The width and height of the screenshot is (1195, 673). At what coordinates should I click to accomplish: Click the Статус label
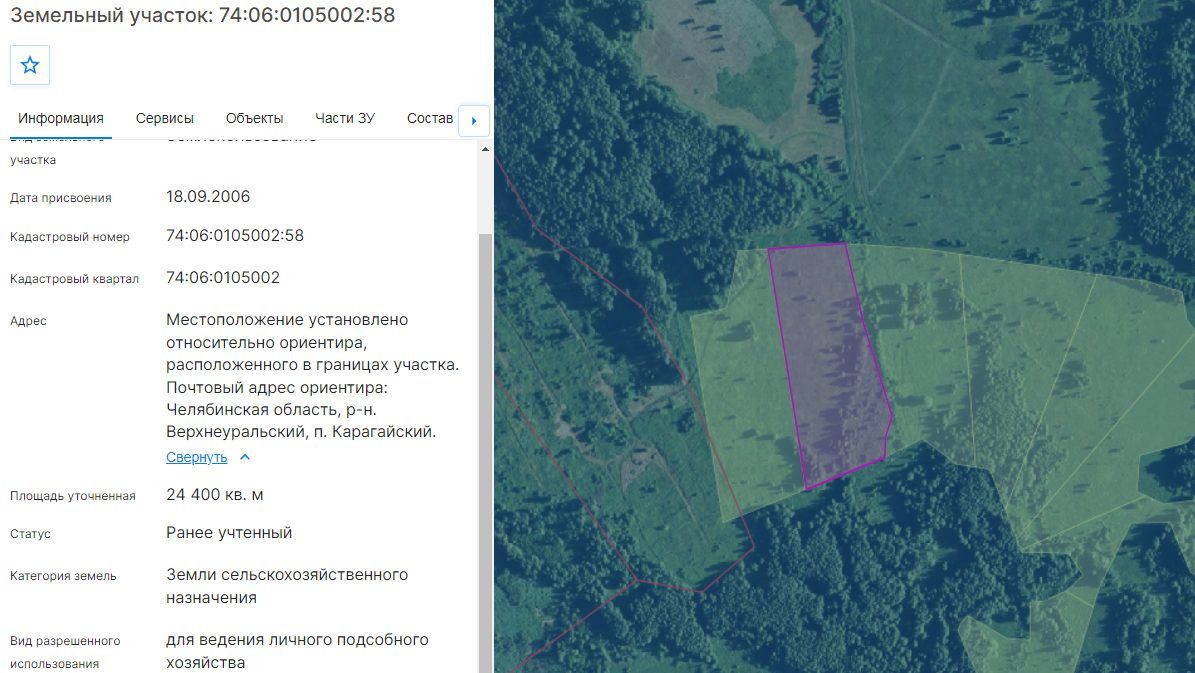[30, 534]
